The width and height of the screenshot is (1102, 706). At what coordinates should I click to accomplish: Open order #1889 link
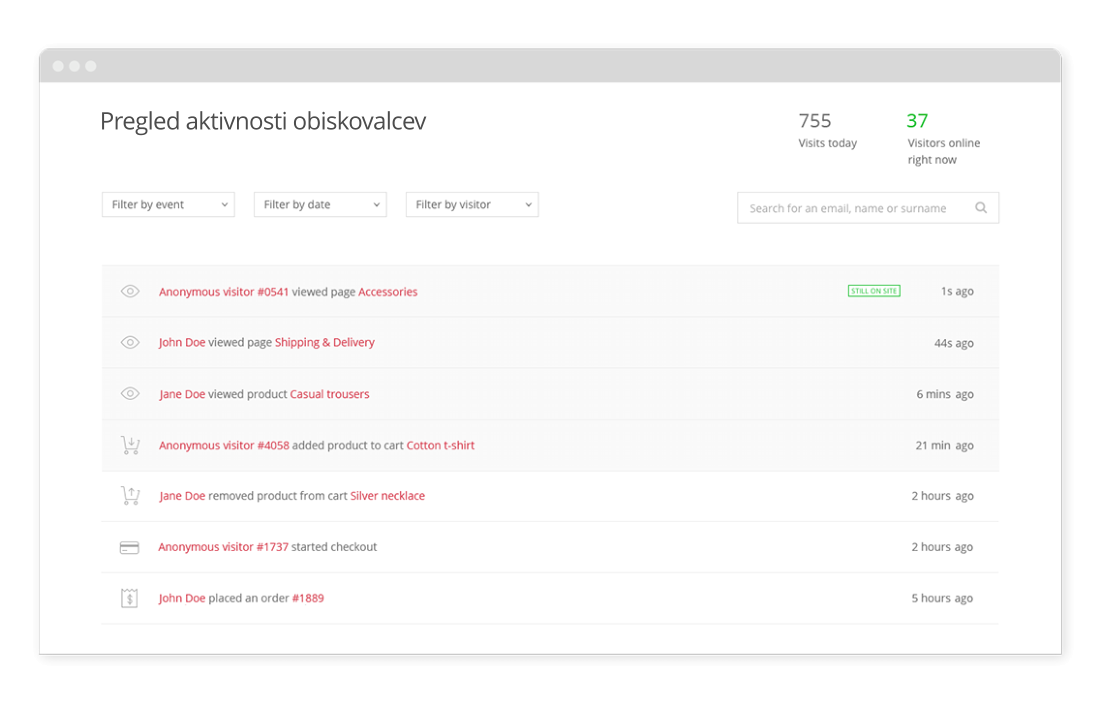308,598
